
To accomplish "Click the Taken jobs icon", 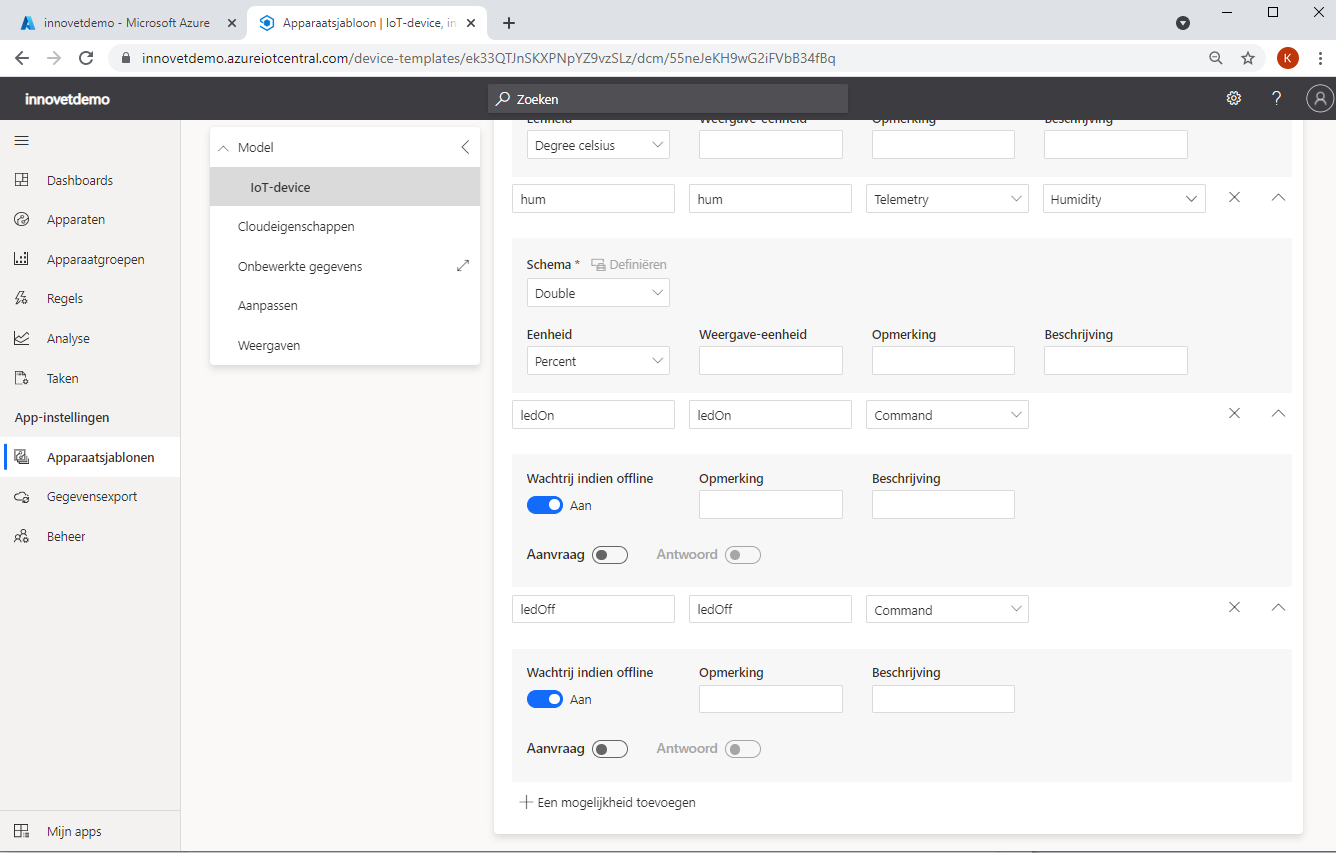I will point(22,378).
